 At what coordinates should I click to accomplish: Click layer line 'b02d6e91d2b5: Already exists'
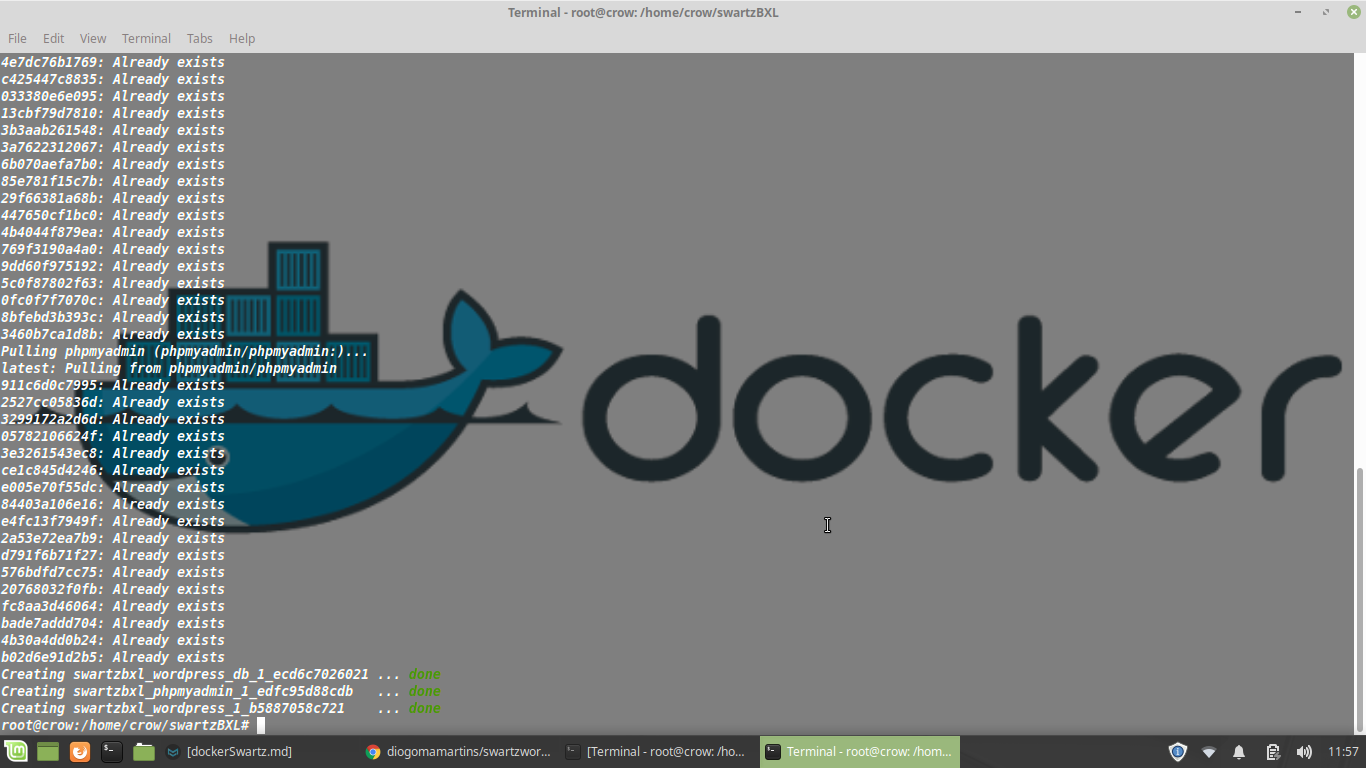coord(113,657)
